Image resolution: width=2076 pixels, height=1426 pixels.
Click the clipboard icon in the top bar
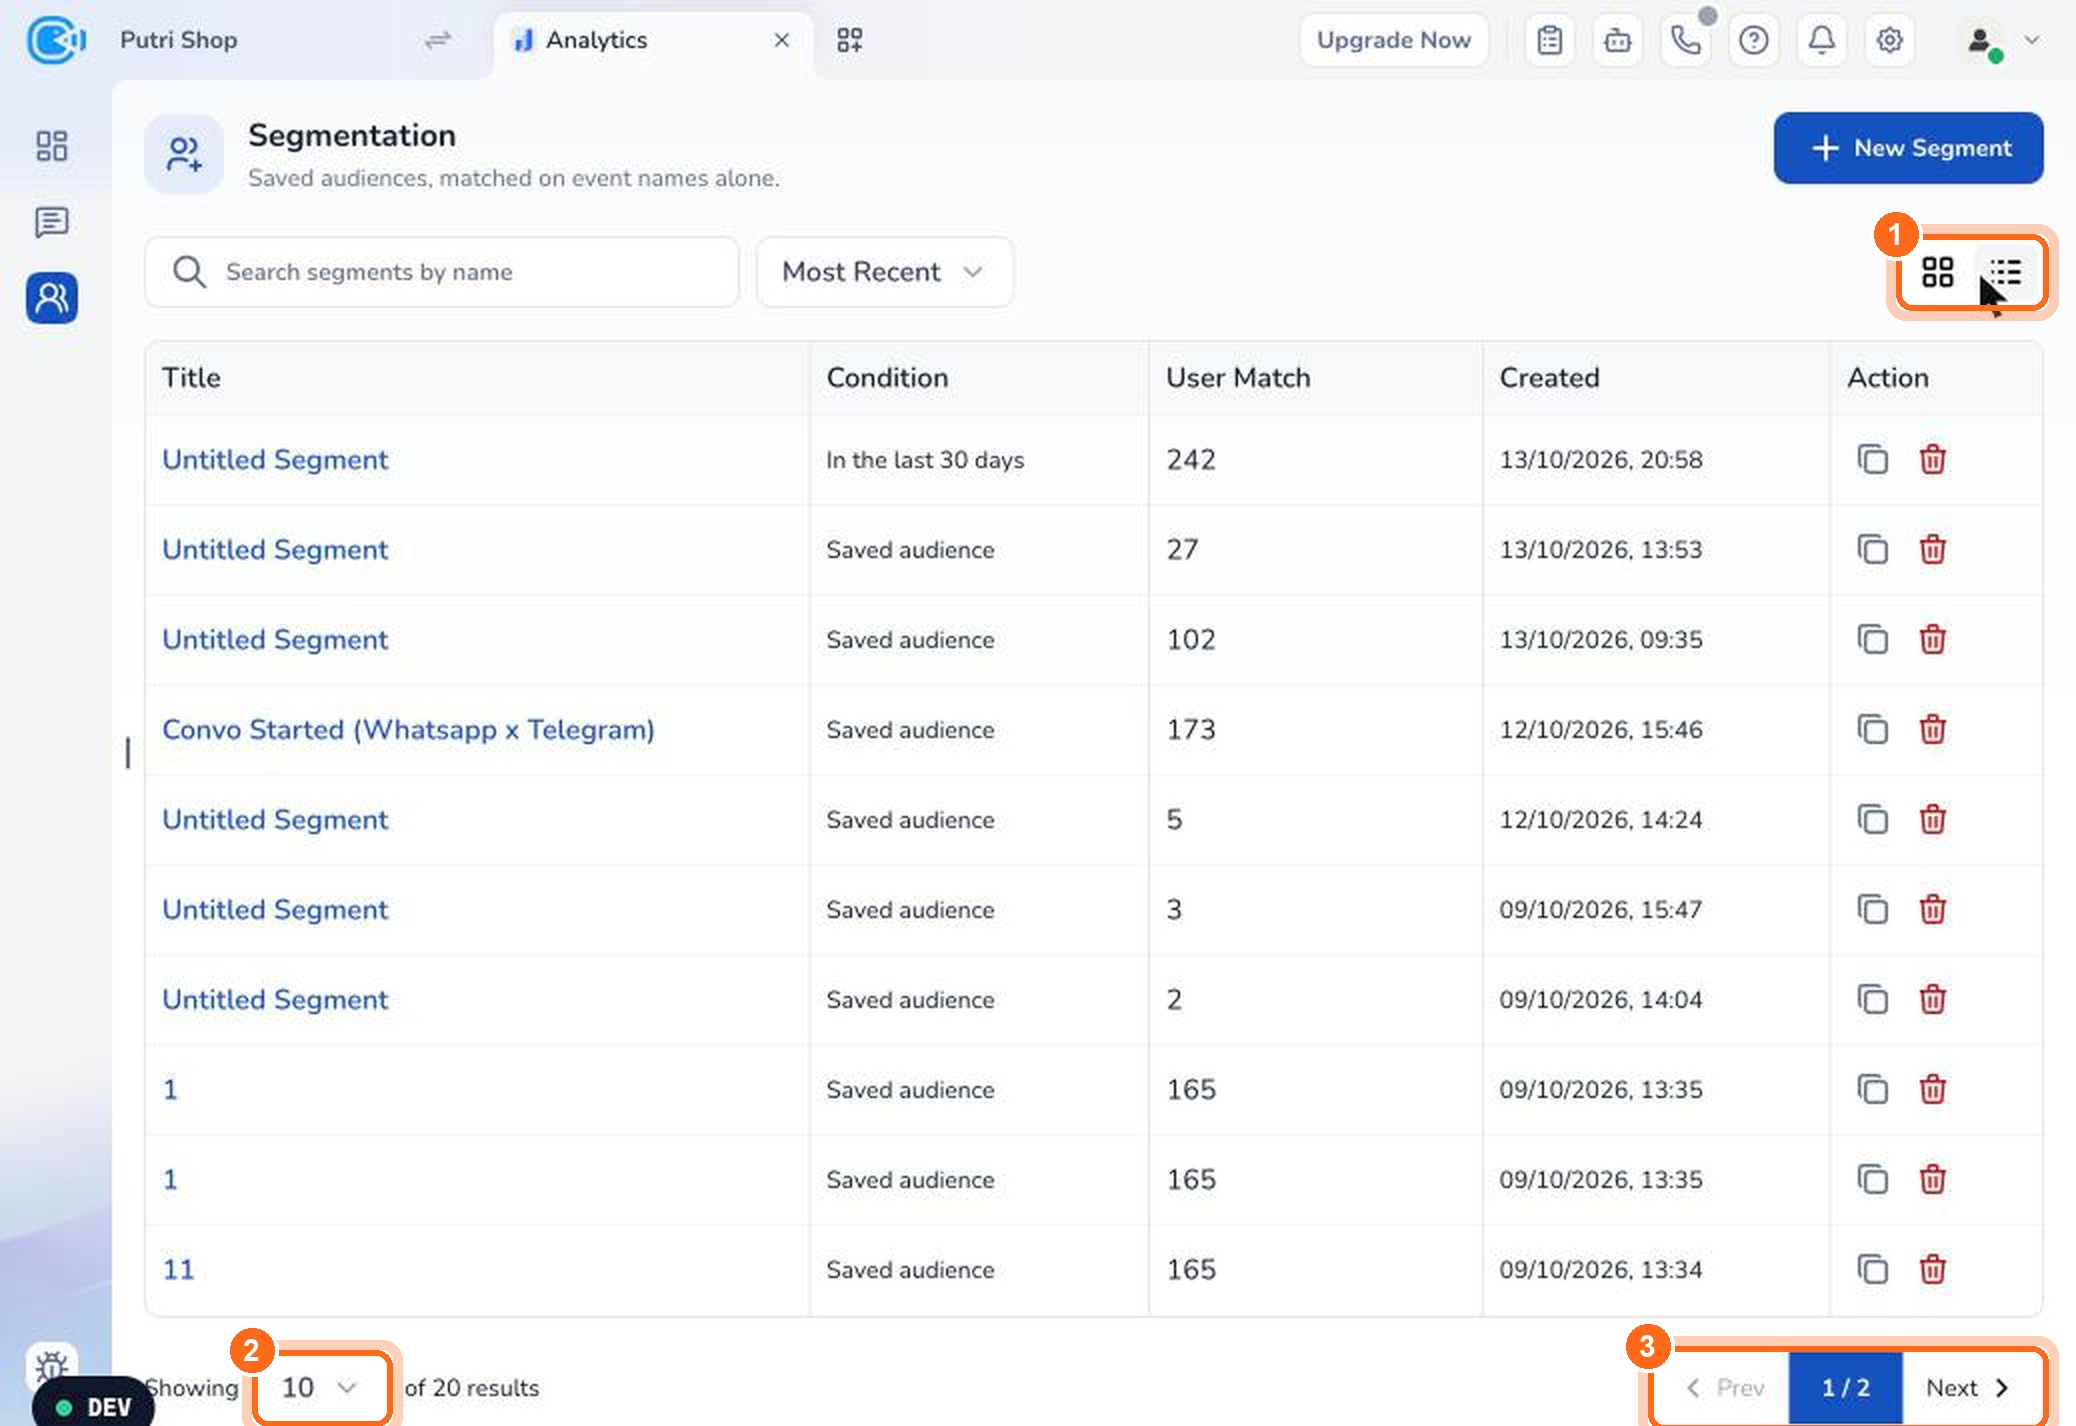pos(1550,40)
